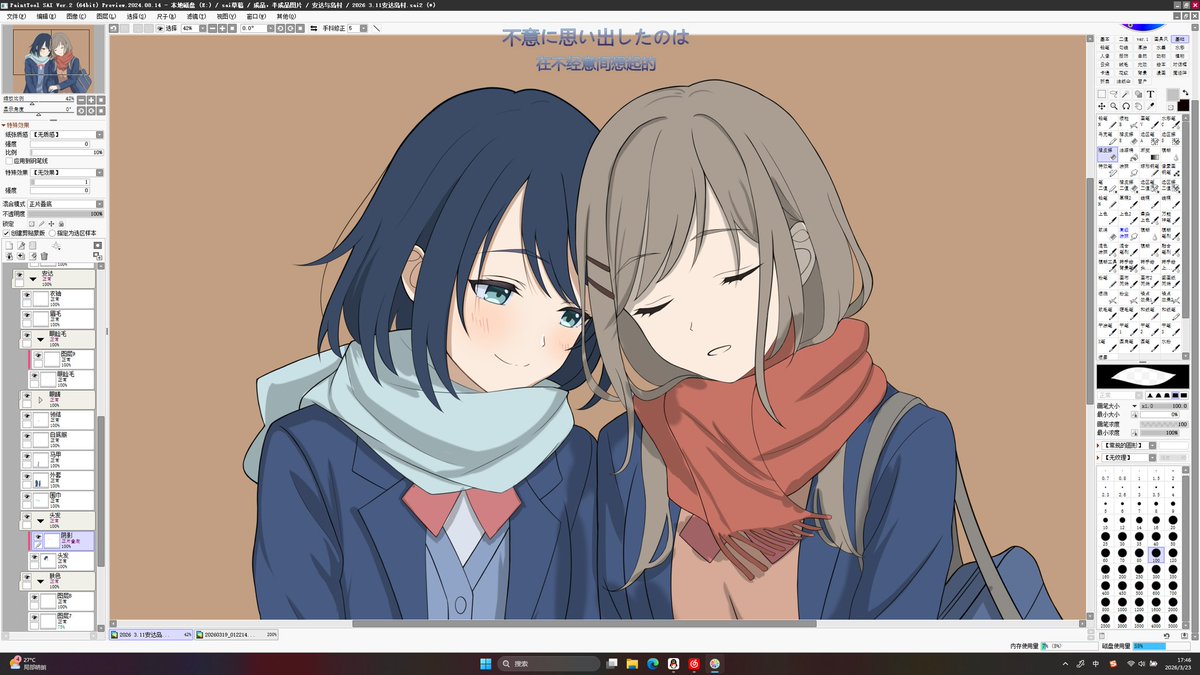Create a new layer folder
Image resolution: width=1200 pixels, height=675 pixels.
[33, 245]
